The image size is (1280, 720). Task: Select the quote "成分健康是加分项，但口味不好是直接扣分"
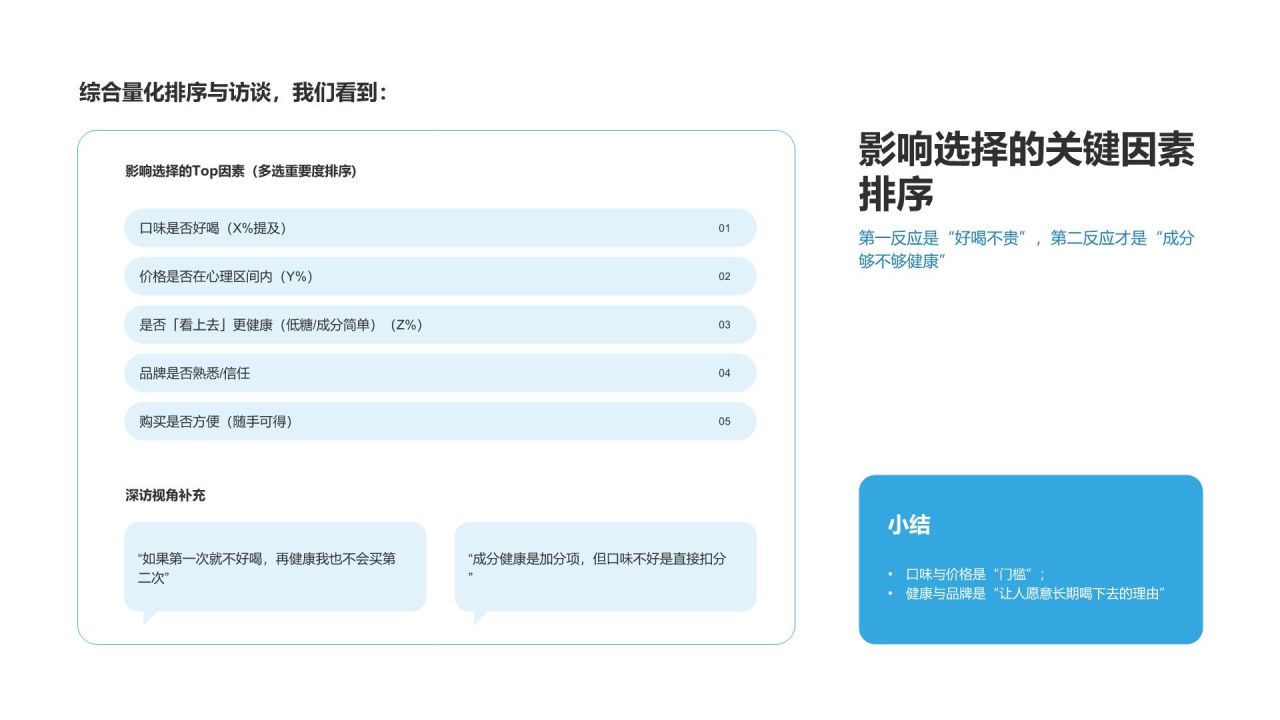pos(597,567)
